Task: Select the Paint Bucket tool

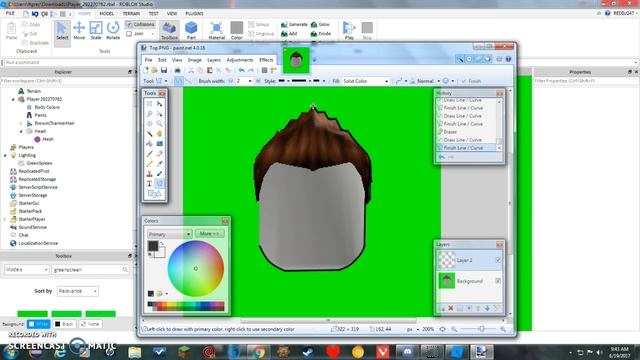Action: tap(149, 144)
